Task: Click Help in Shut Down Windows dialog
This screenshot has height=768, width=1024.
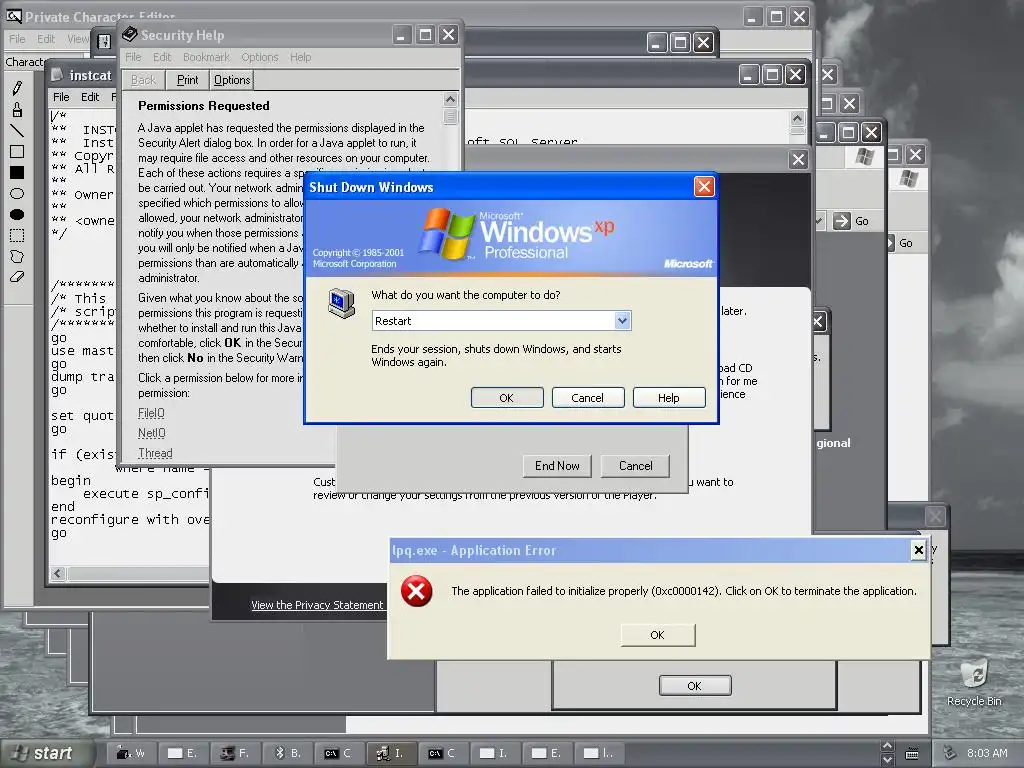Action: (x=669, y=398)
